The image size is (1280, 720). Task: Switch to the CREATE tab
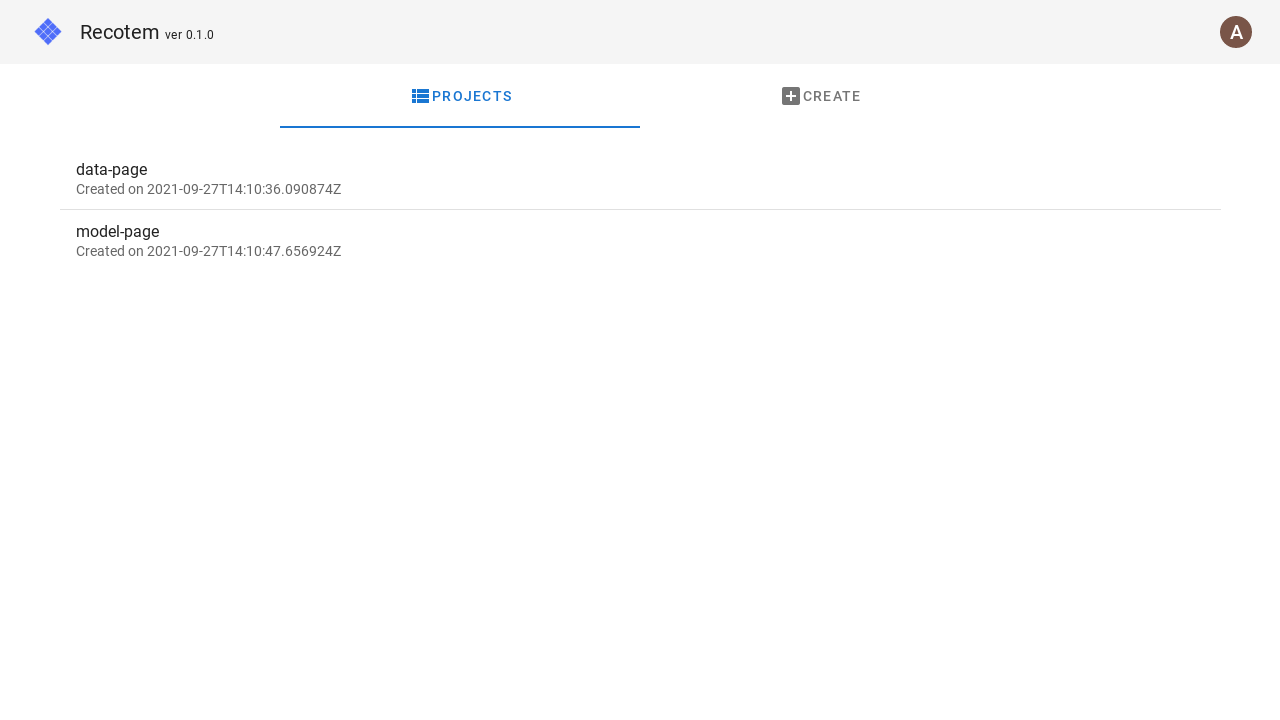(820, 95)
